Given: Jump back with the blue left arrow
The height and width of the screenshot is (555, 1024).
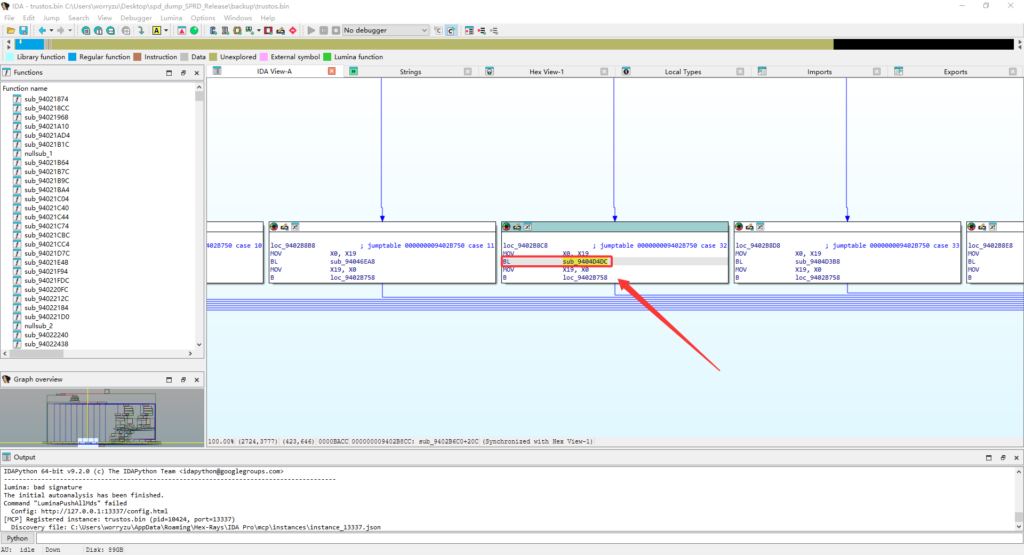Looking at the screenshot, I should 42,31.
